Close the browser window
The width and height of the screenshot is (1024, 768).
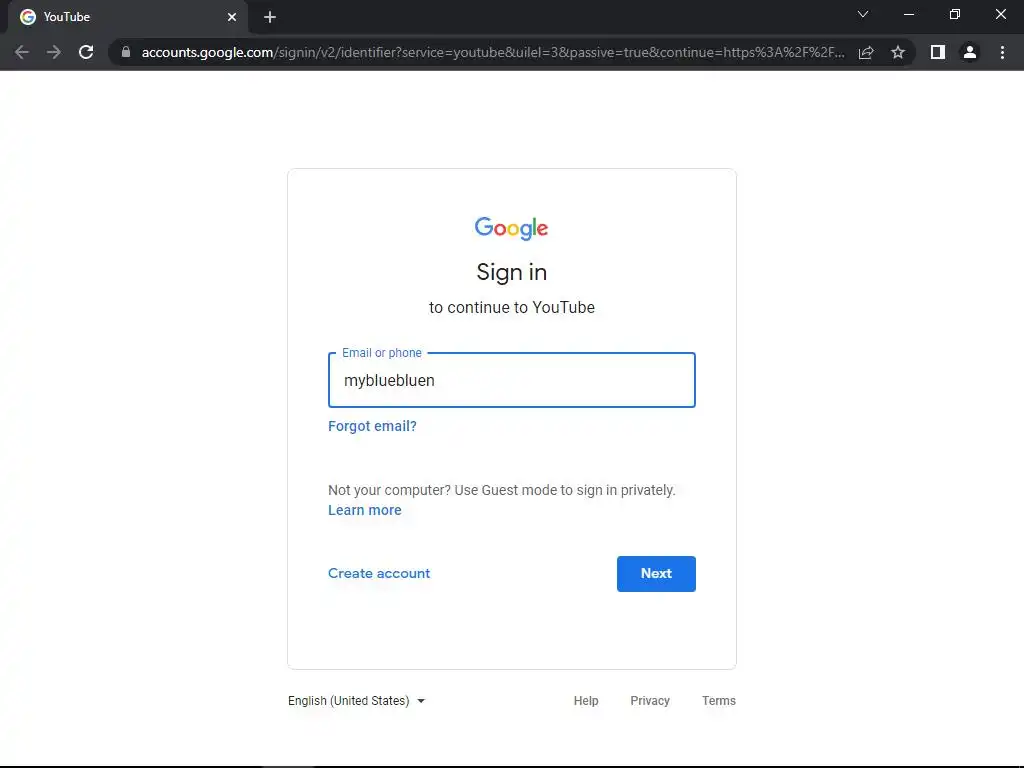click(1000, 14)
